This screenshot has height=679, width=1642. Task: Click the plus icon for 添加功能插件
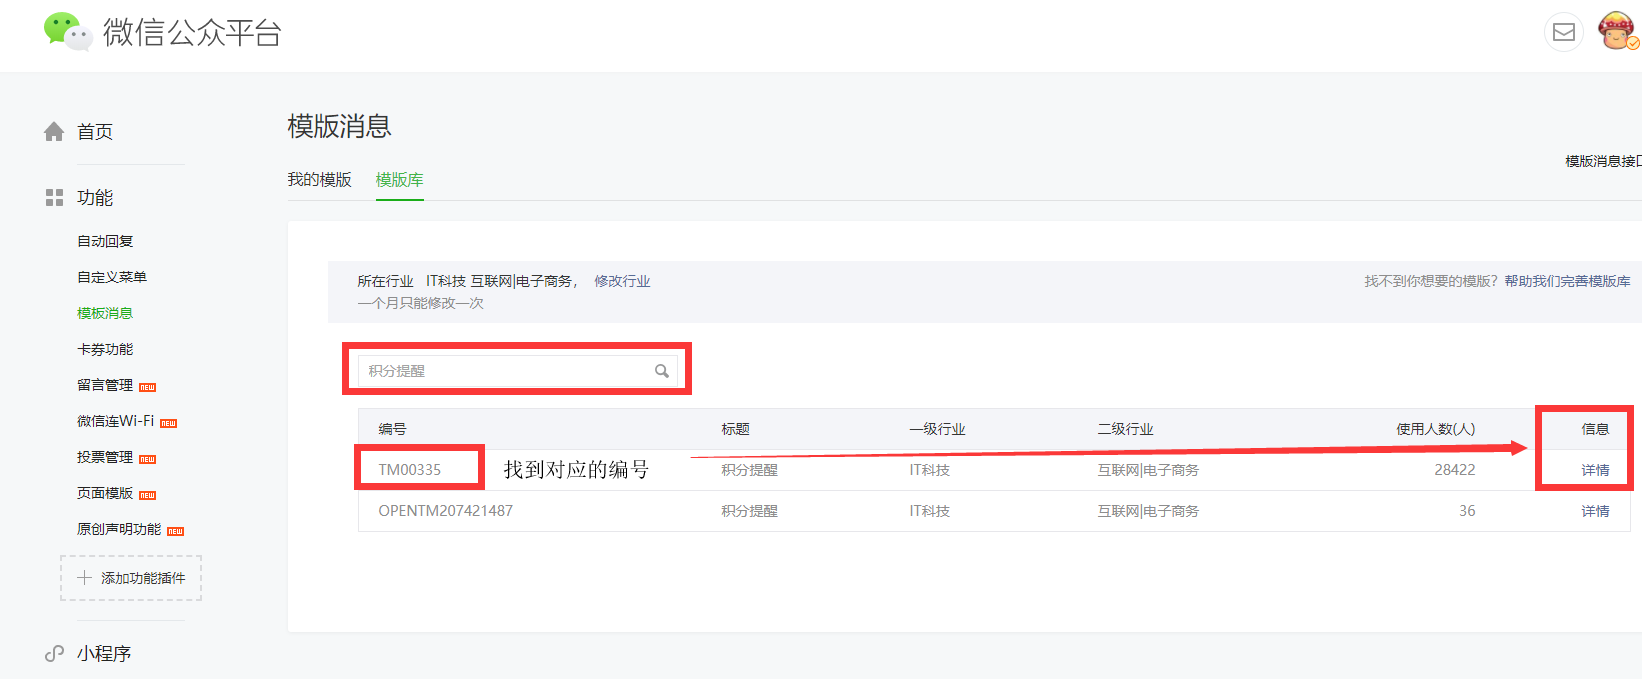pos(85,578)
